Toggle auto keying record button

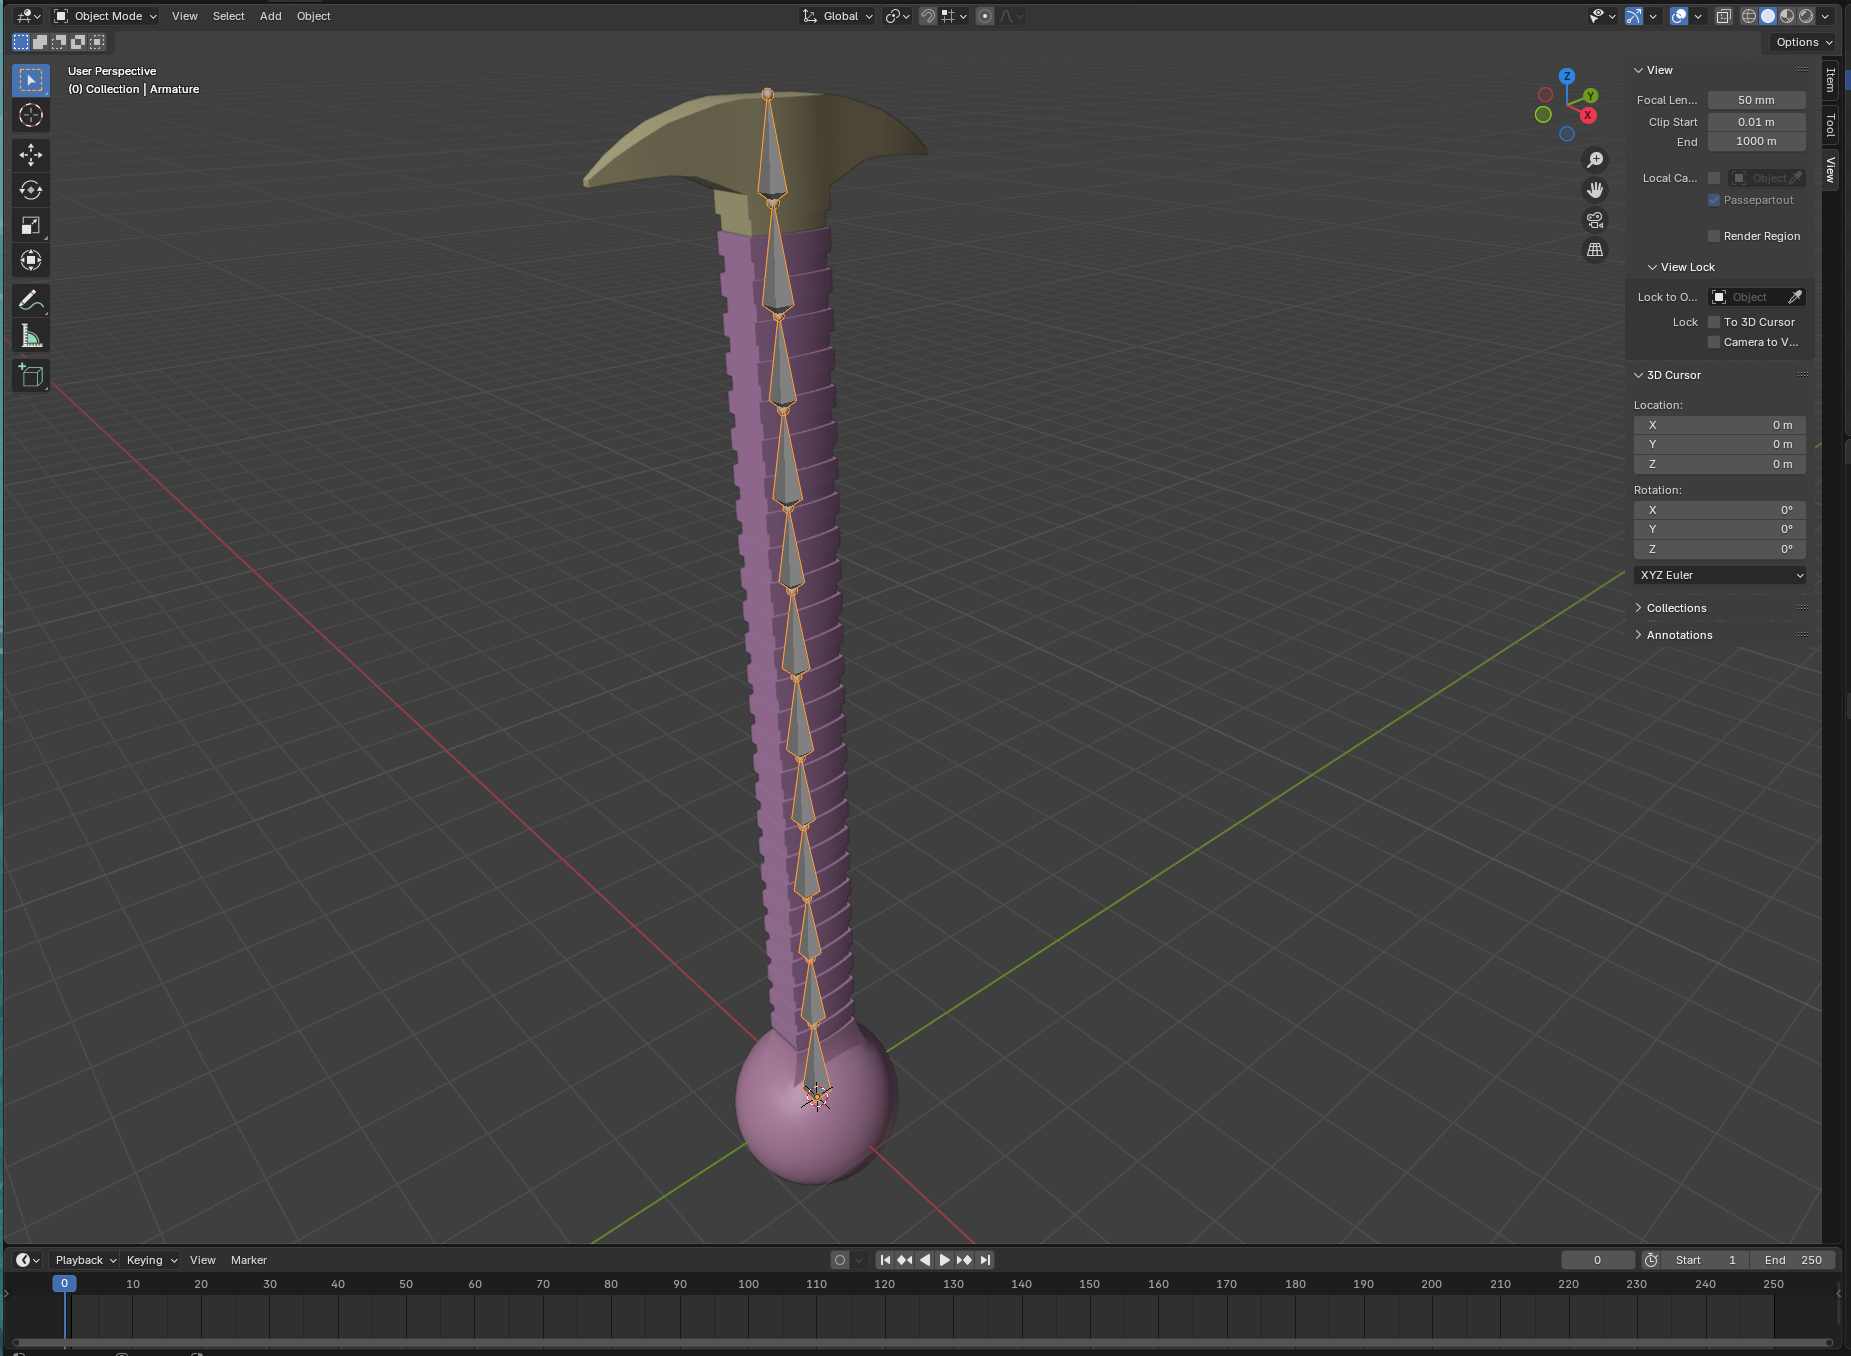(840, 1260)
